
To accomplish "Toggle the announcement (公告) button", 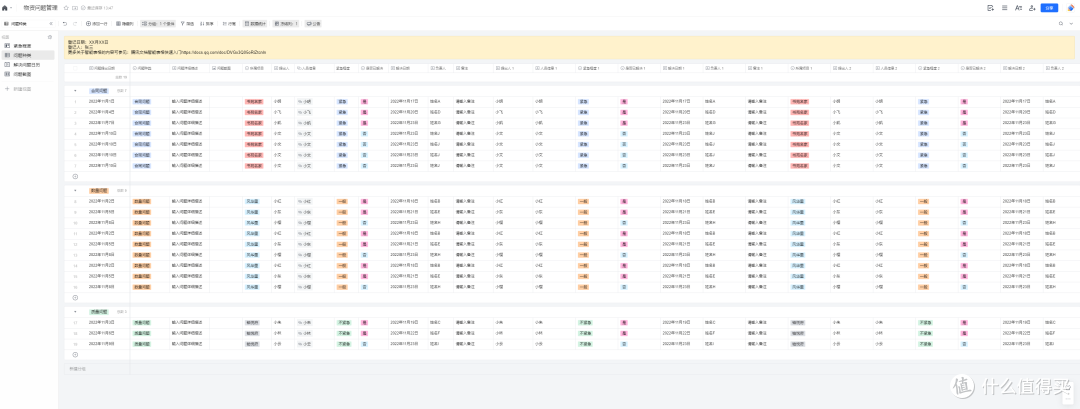I will tap(313, 23).
